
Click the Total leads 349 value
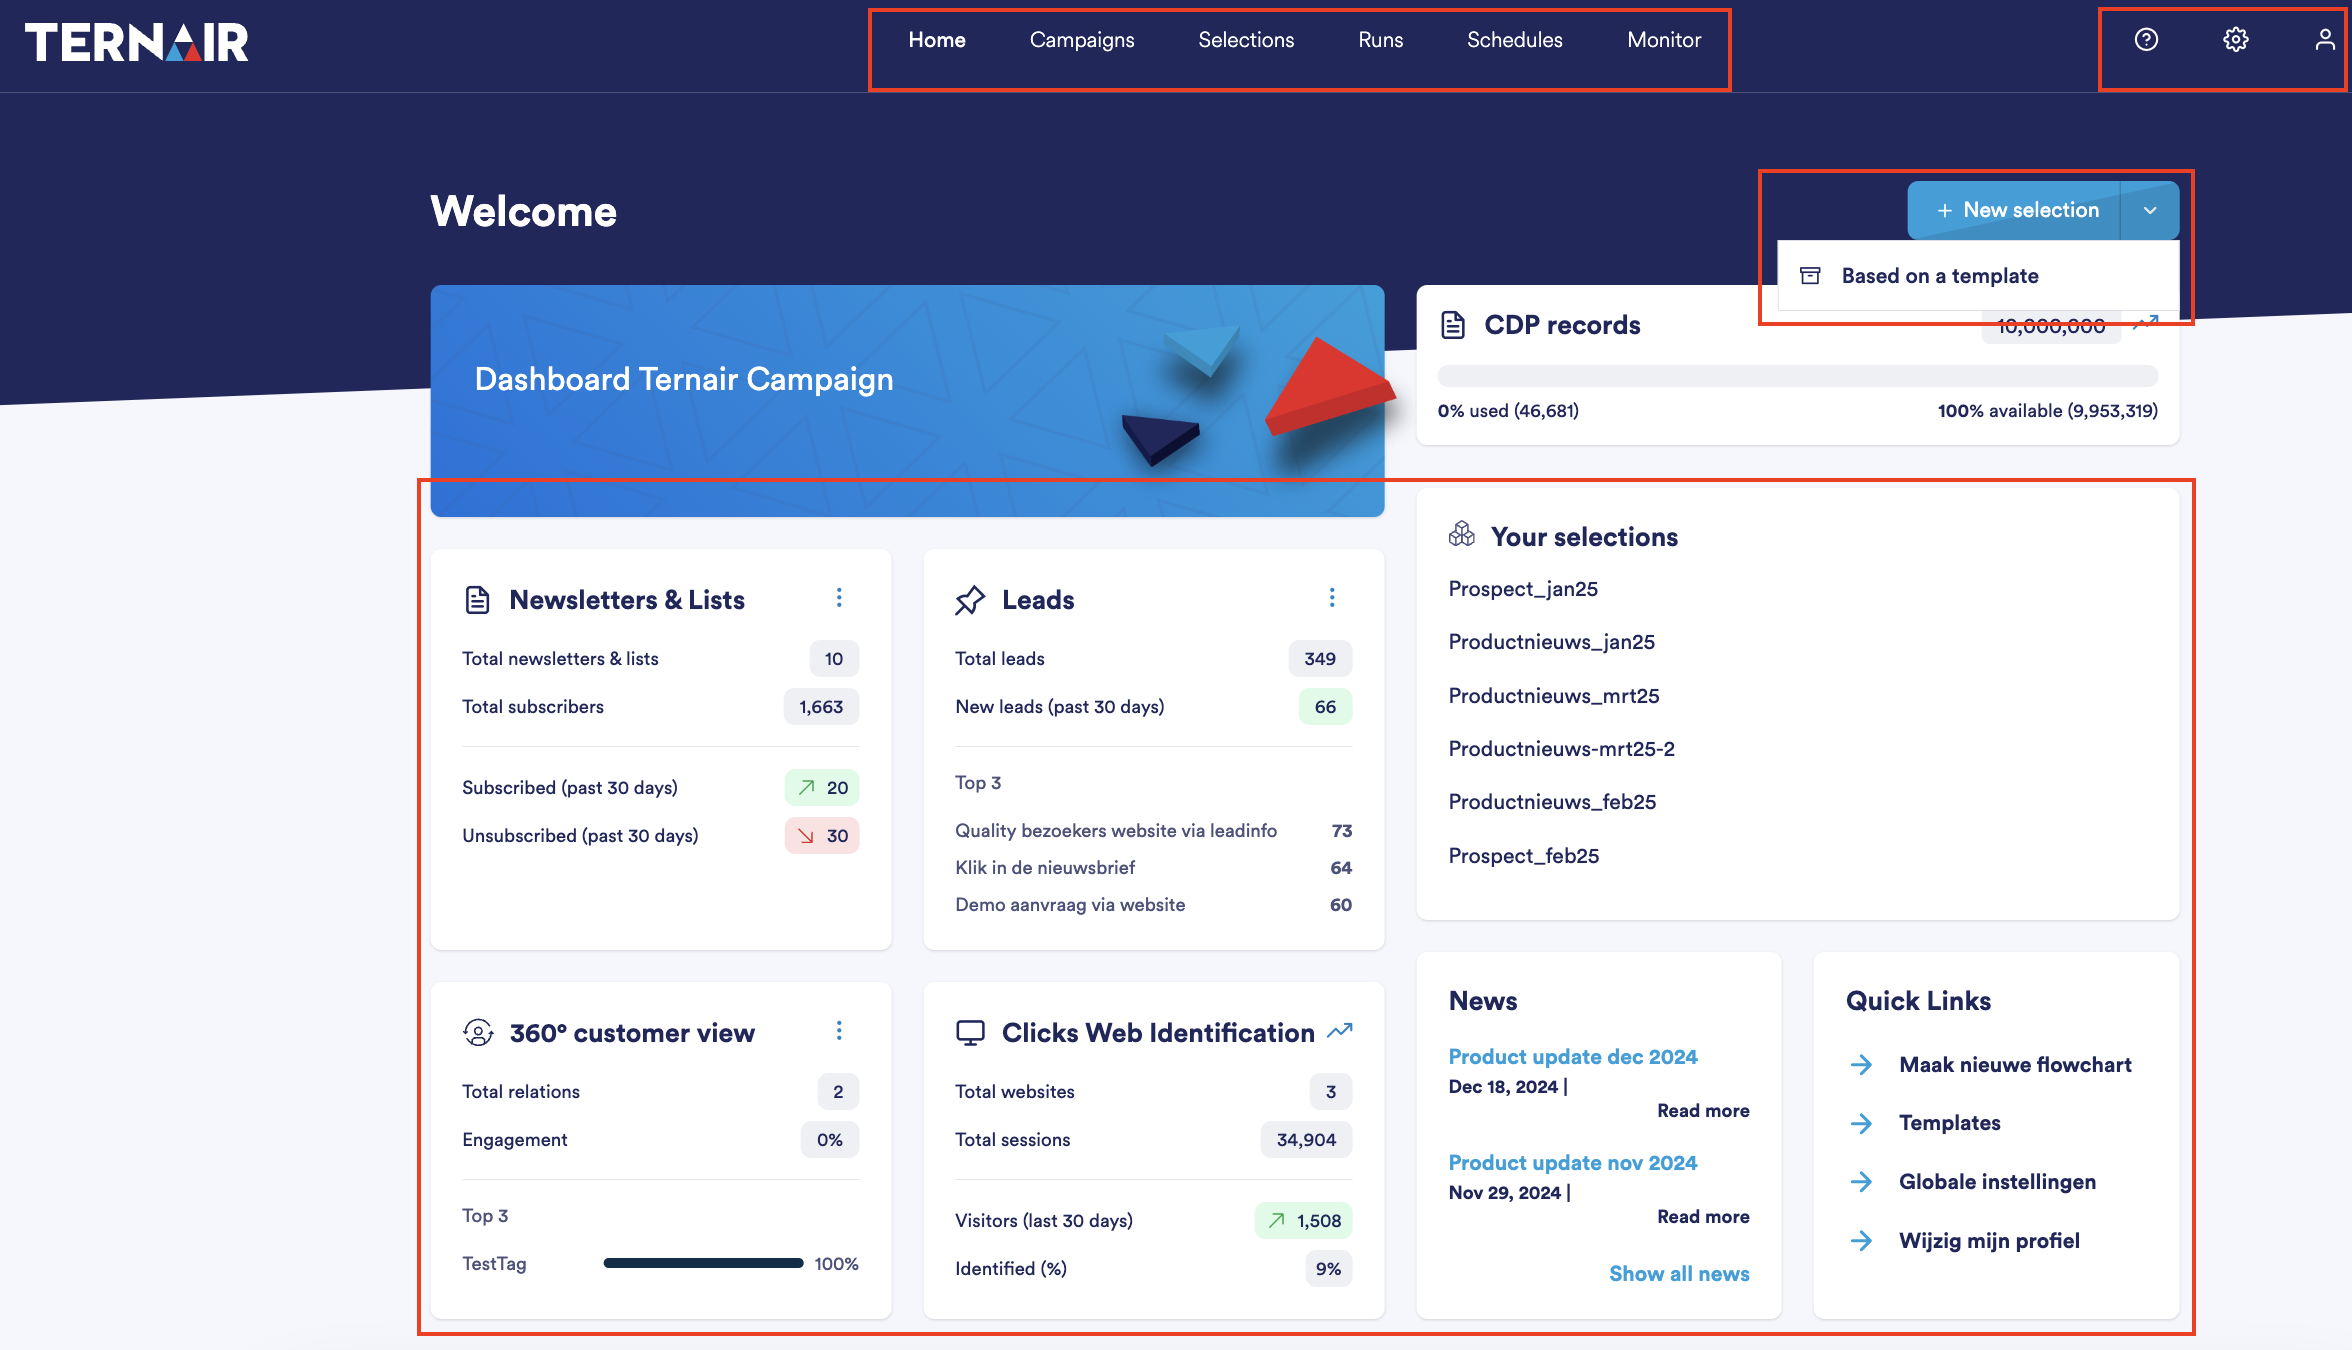[x=1320, y=659]
